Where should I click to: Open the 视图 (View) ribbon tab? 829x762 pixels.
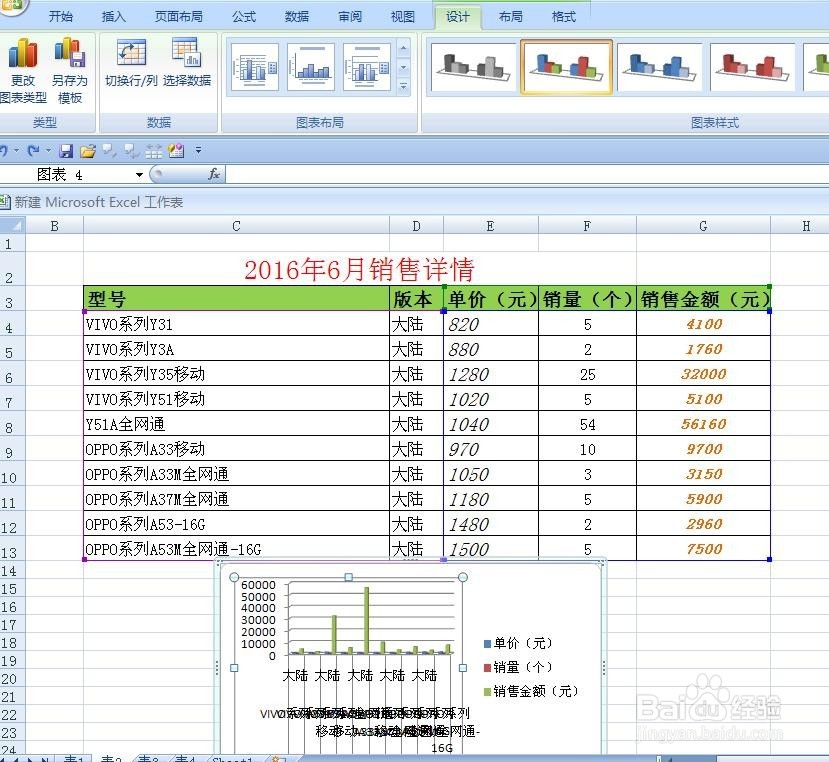(x=402, y=16)
